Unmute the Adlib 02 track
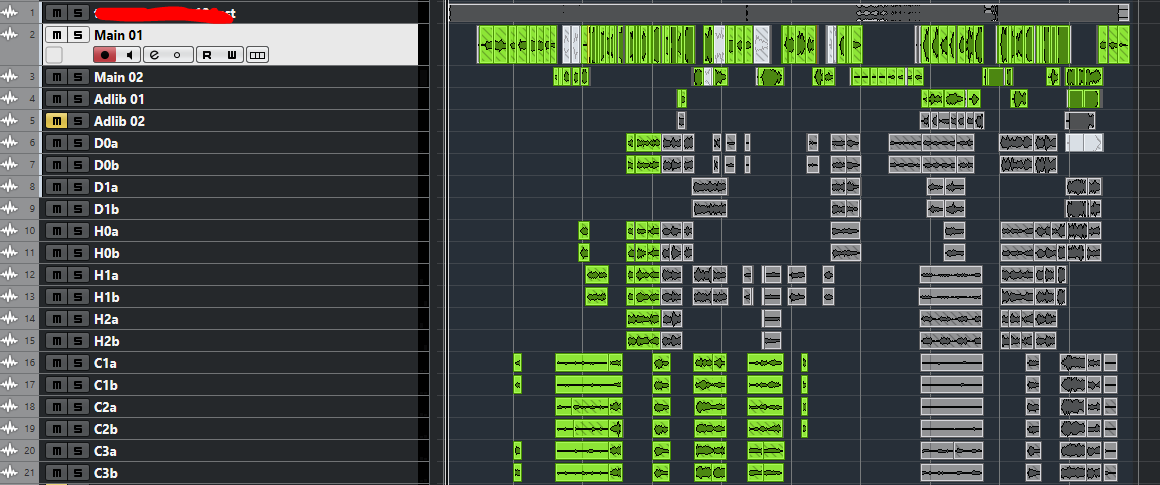 click(x=56, y=121)
